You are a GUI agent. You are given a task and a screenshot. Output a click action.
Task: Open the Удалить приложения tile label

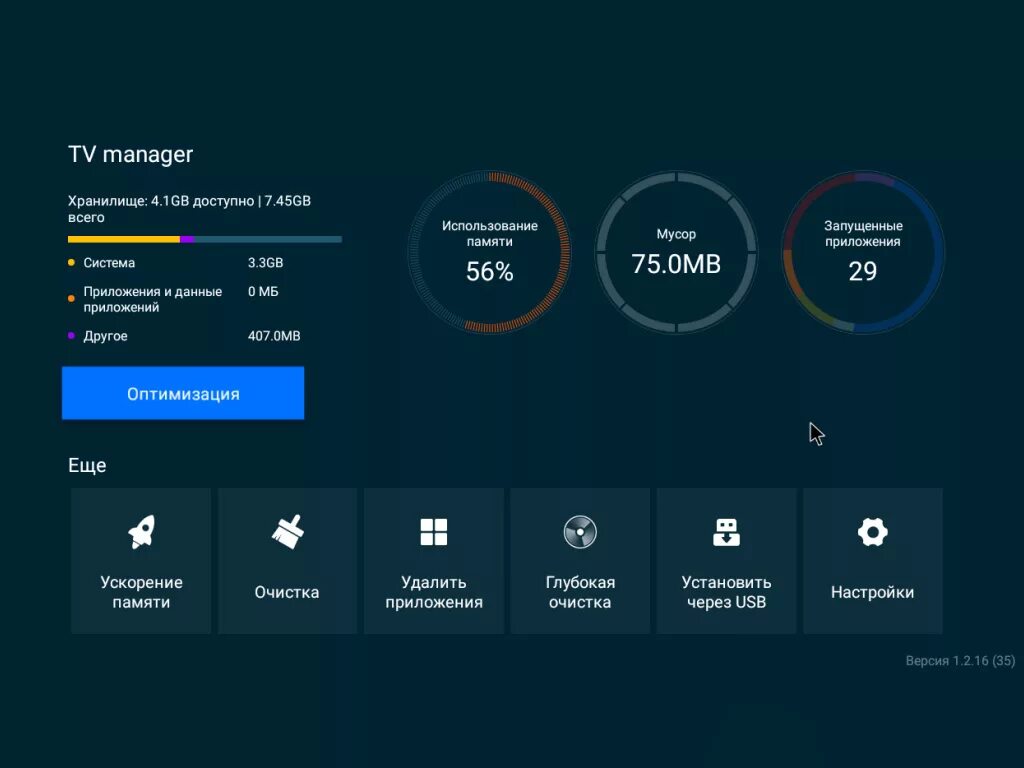[x=434, y=592]
